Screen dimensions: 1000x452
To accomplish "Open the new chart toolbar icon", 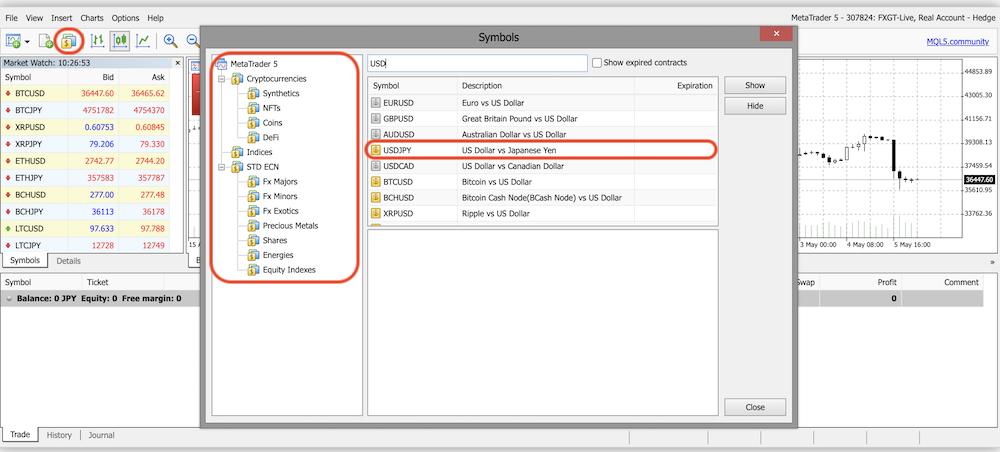I will pos(13,41).
